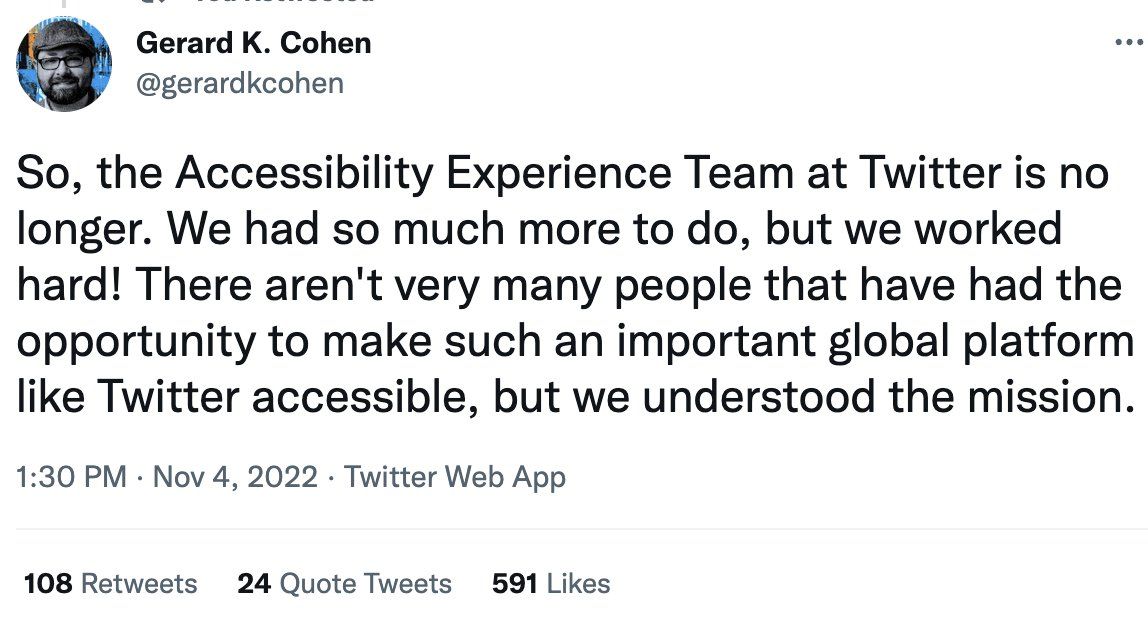View the 108 Retweets list
Image resolution: width=1148 pixels, height=622 pixels.
click(110, 583)
